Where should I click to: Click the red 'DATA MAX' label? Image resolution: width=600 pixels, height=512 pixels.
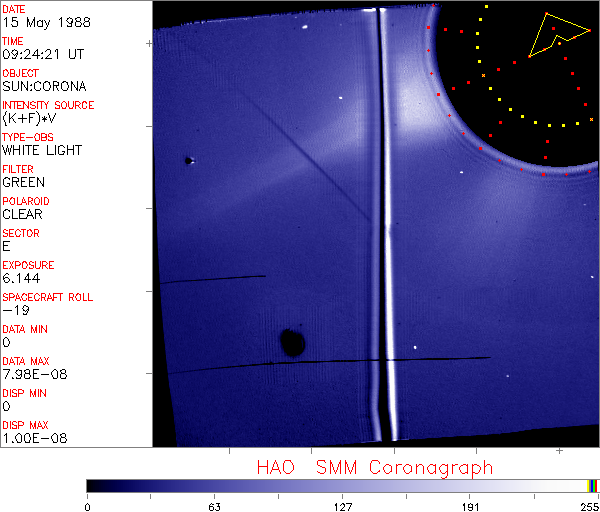[26, 361]
